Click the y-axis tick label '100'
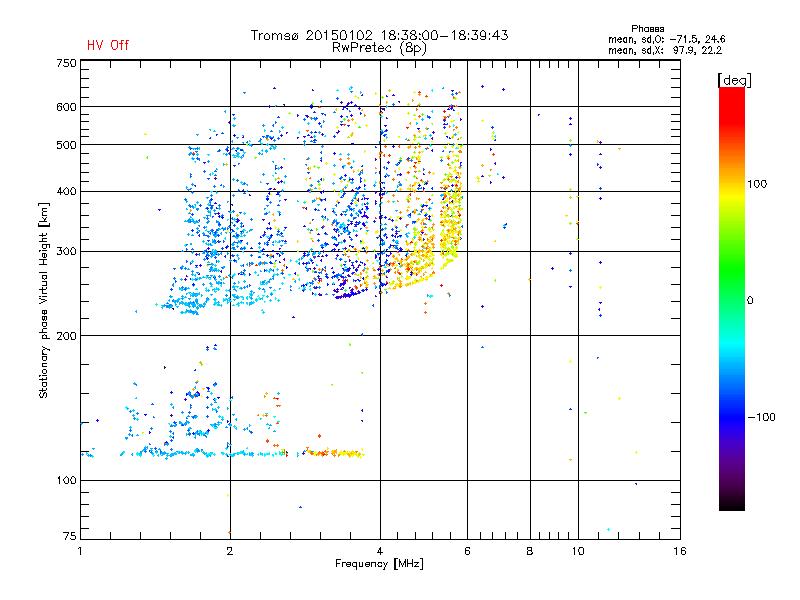This screenshot has height=600, width=800. (x=66, y=481)
